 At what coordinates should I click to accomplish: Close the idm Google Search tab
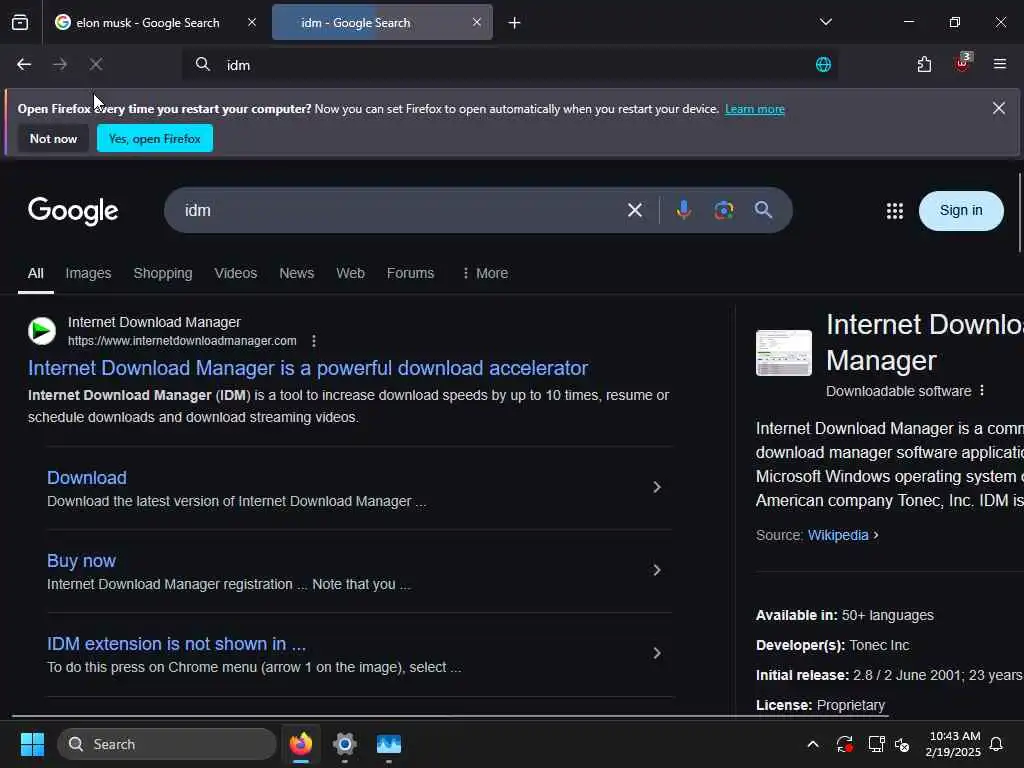[477, 22]
